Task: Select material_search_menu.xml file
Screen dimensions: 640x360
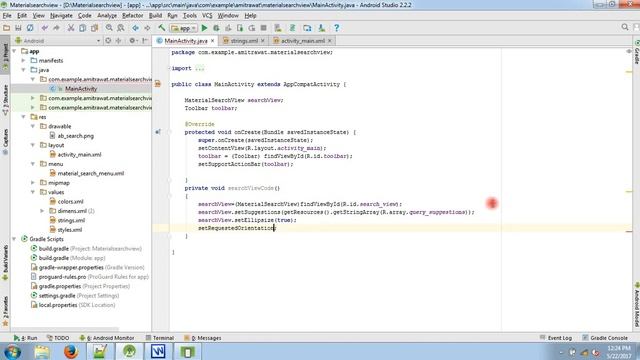Action: tap(91, 173)
